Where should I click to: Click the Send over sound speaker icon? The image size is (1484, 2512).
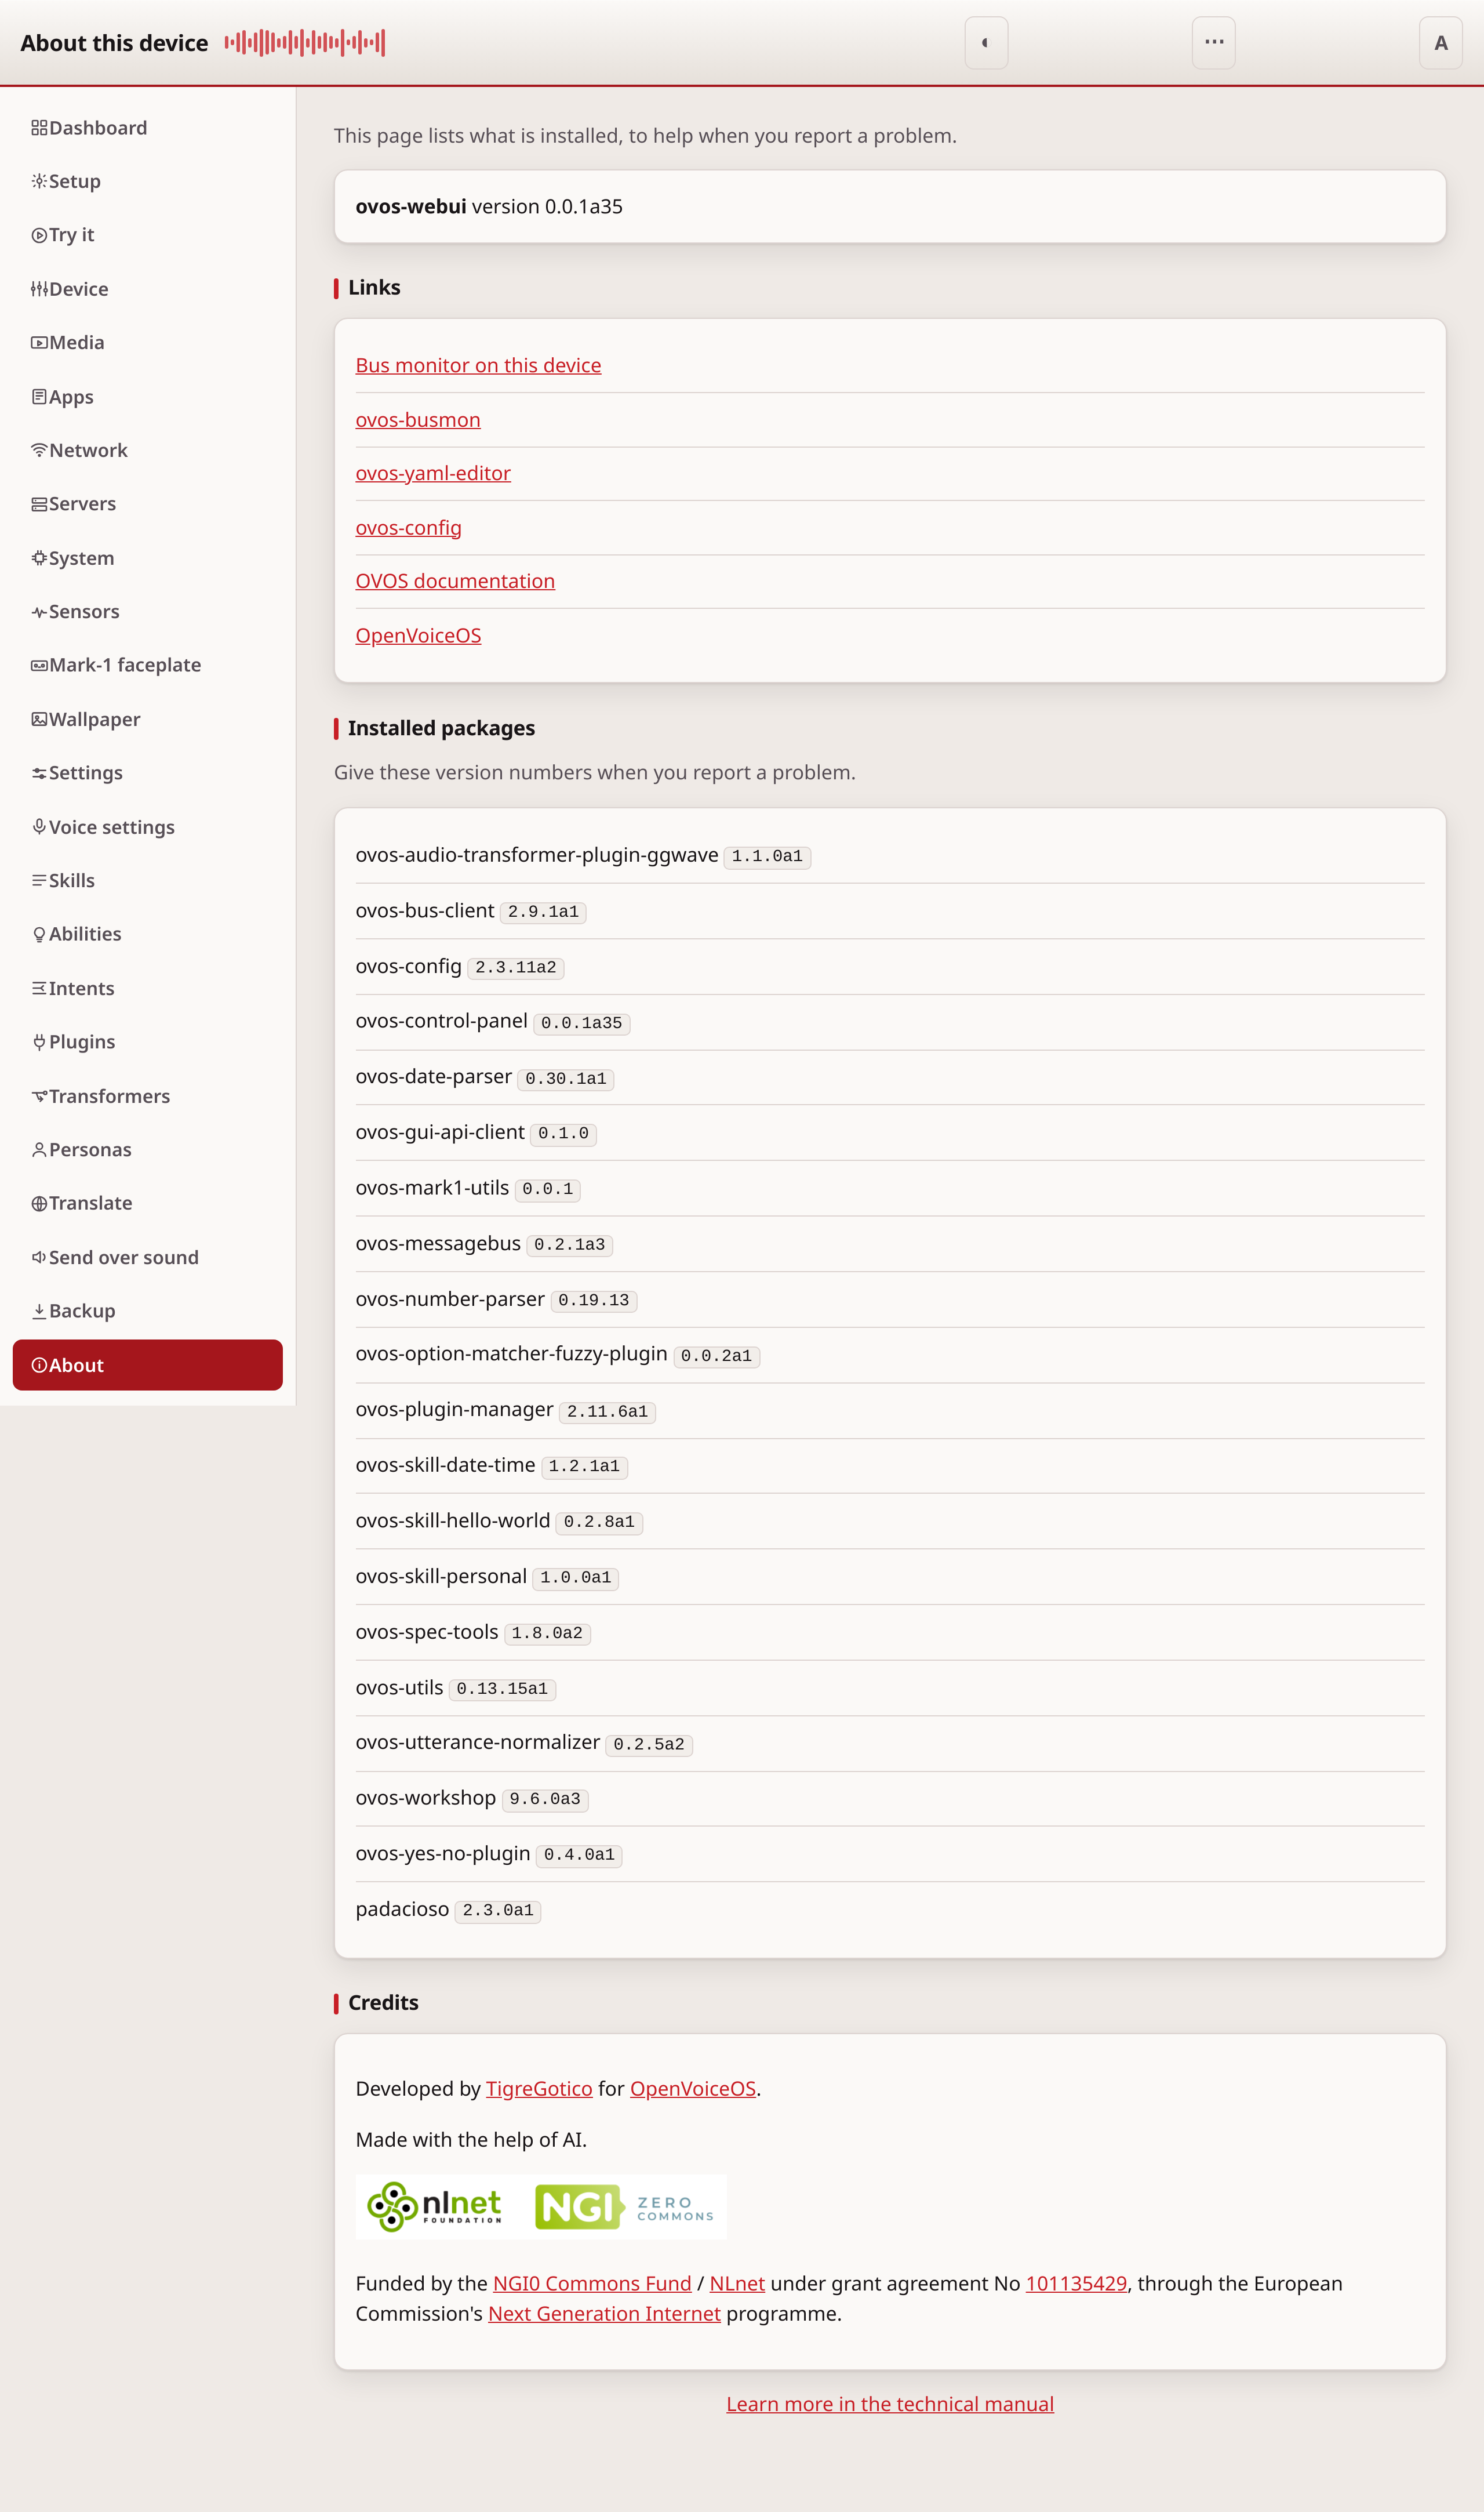[x=39, y=1257]
